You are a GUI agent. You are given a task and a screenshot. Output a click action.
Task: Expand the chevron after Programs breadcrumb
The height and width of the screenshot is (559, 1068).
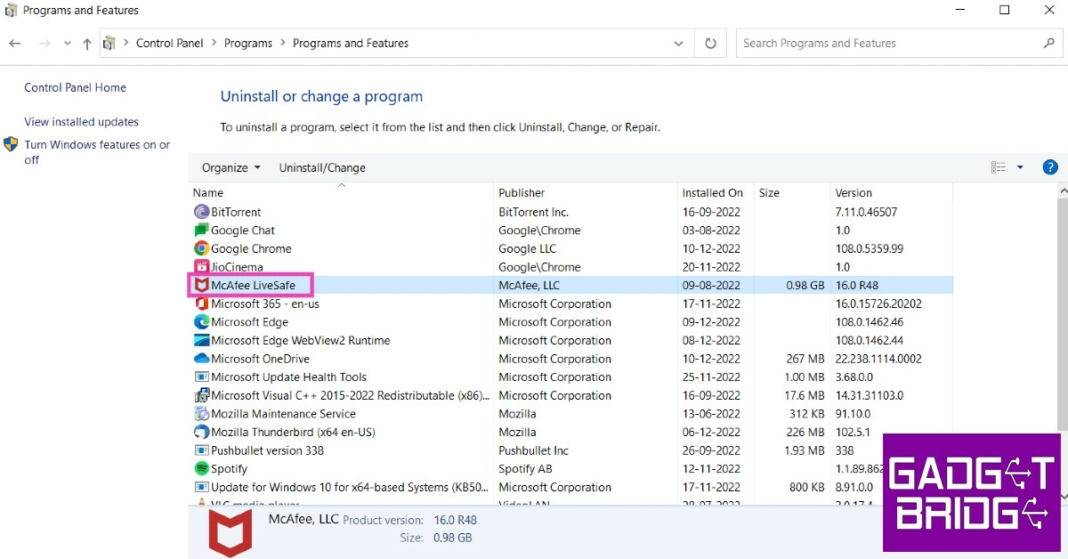(x=283, y=43)
